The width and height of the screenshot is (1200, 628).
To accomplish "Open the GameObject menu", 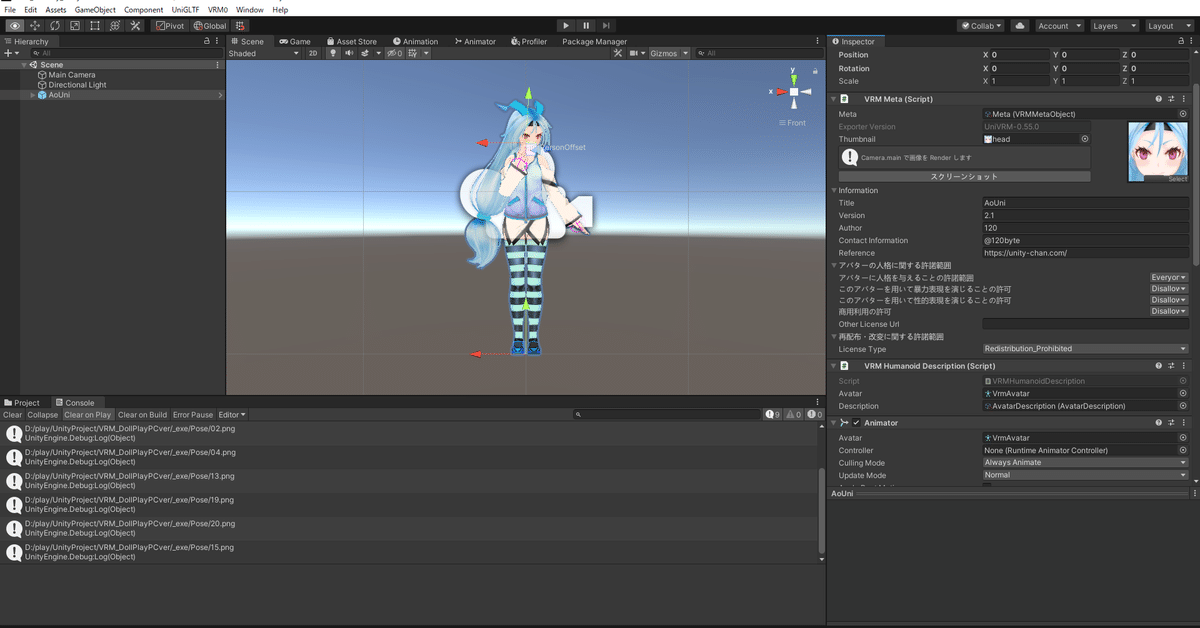I will 95,9.
